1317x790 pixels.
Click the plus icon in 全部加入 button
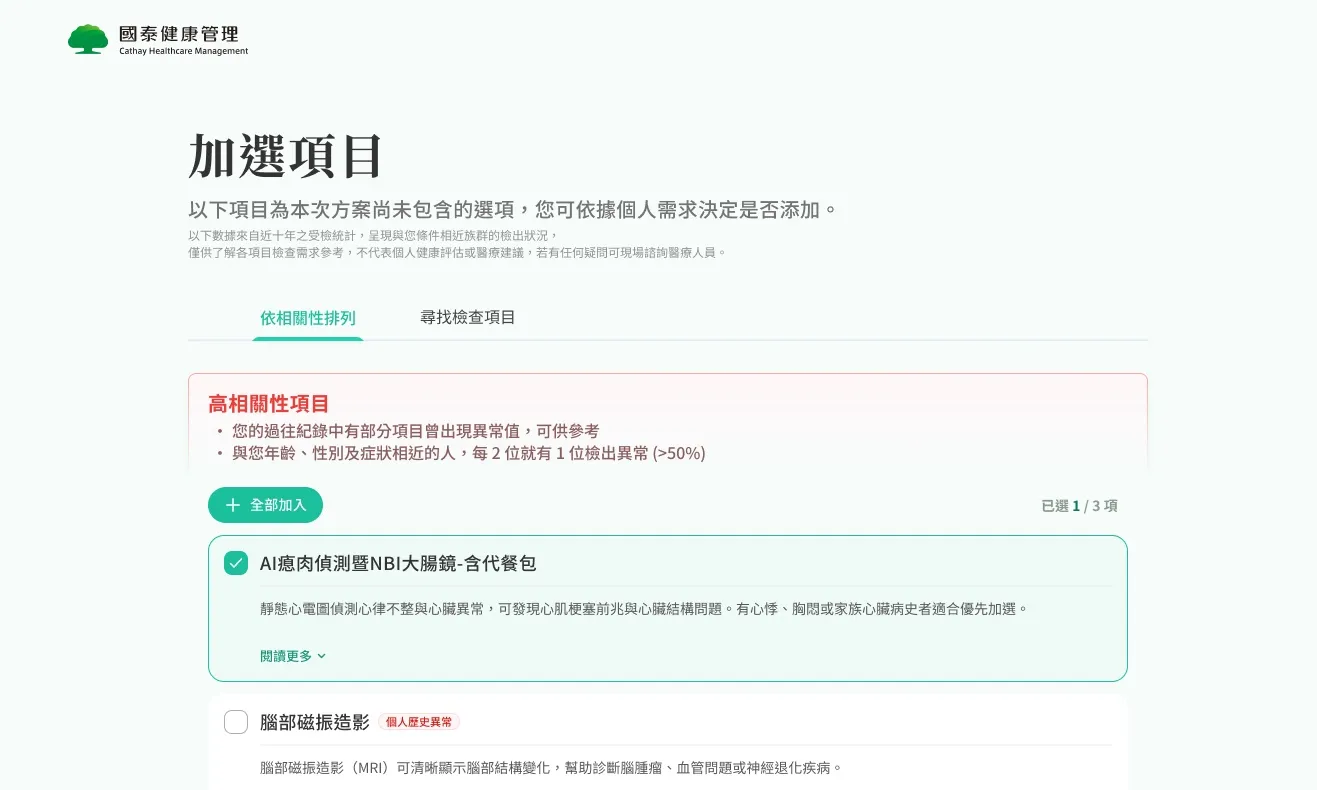(233, 505)
